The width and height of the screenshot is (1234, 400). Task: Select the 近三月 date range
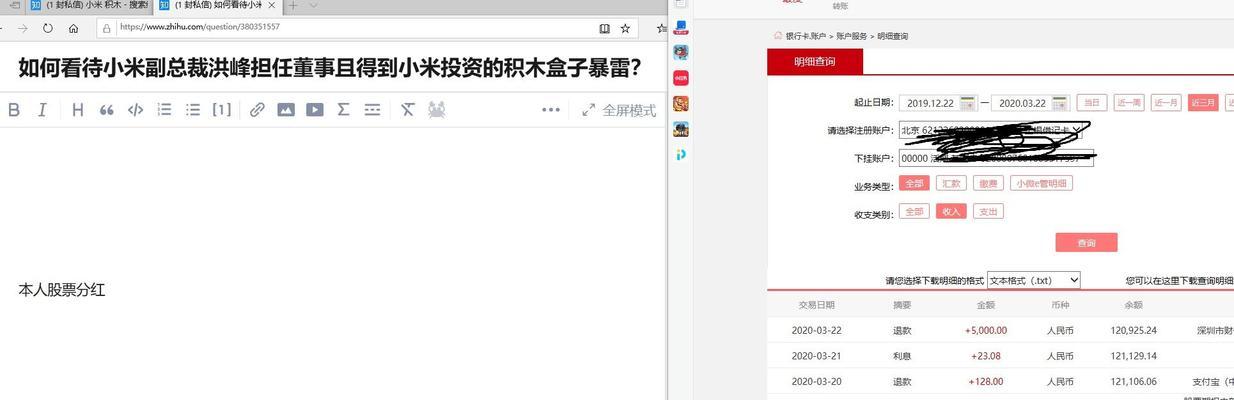1203,102
